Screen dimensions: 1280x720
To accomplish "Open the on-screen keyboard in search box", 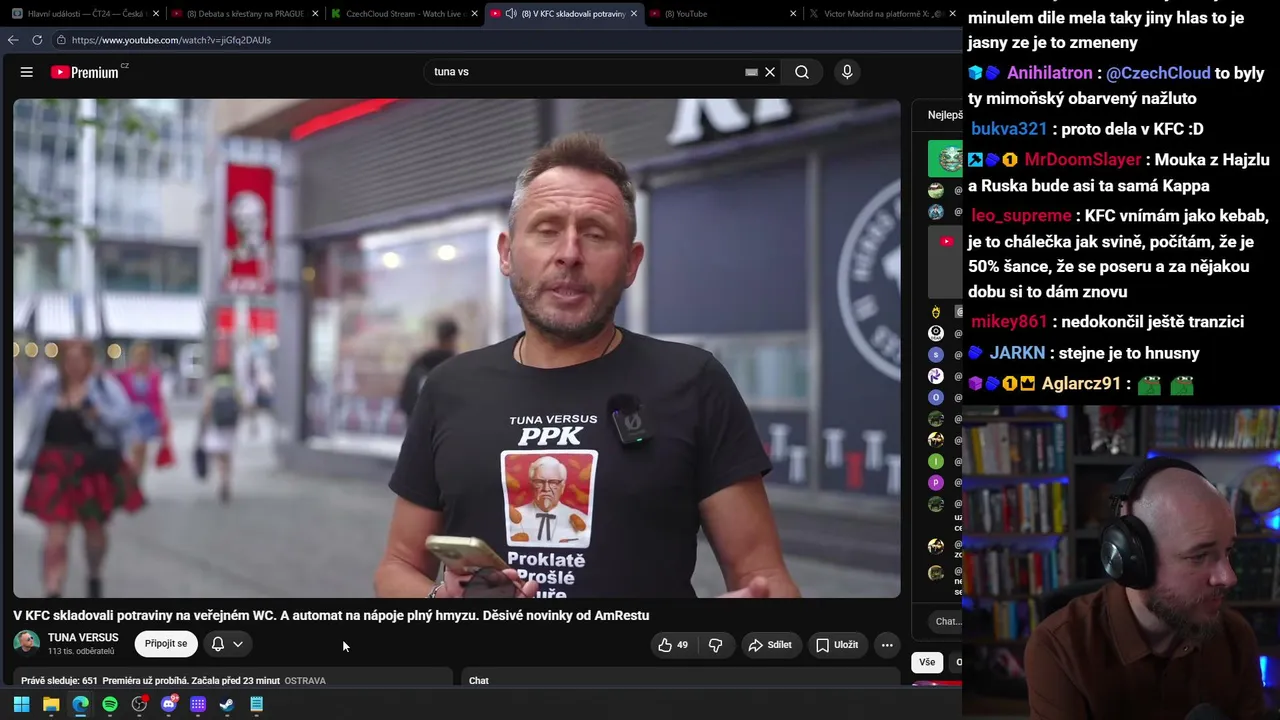I will coord(751,72).
